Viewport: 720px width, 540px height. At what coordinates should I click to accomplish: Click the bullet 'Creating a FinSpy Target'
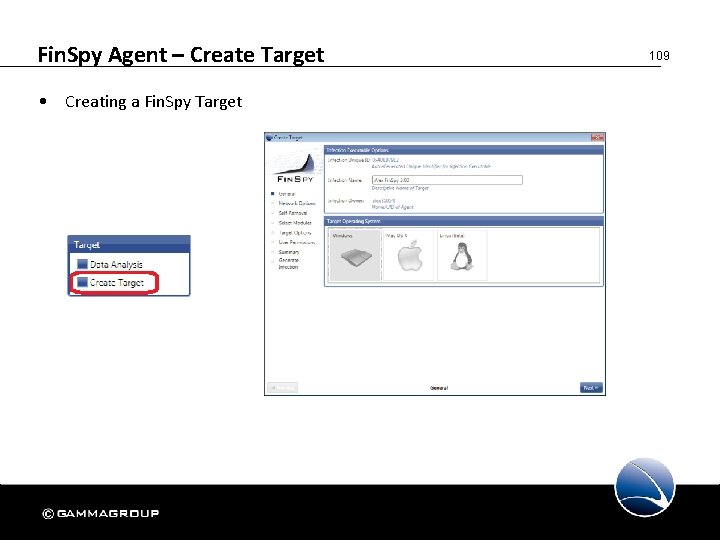[x=153, y=101]
